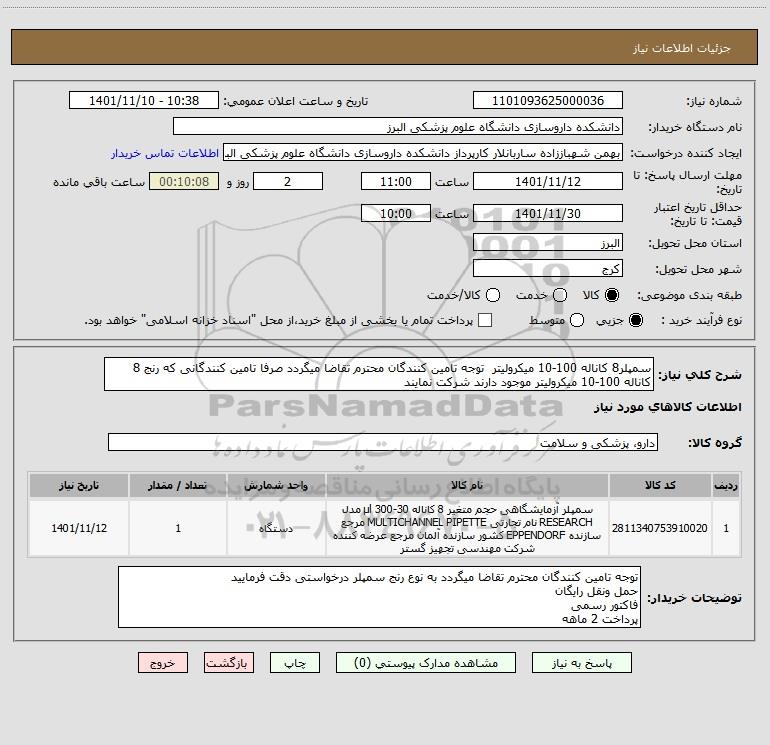Click the buyer organization name field
Screen dimensions: 770x745
click(398, 127)
